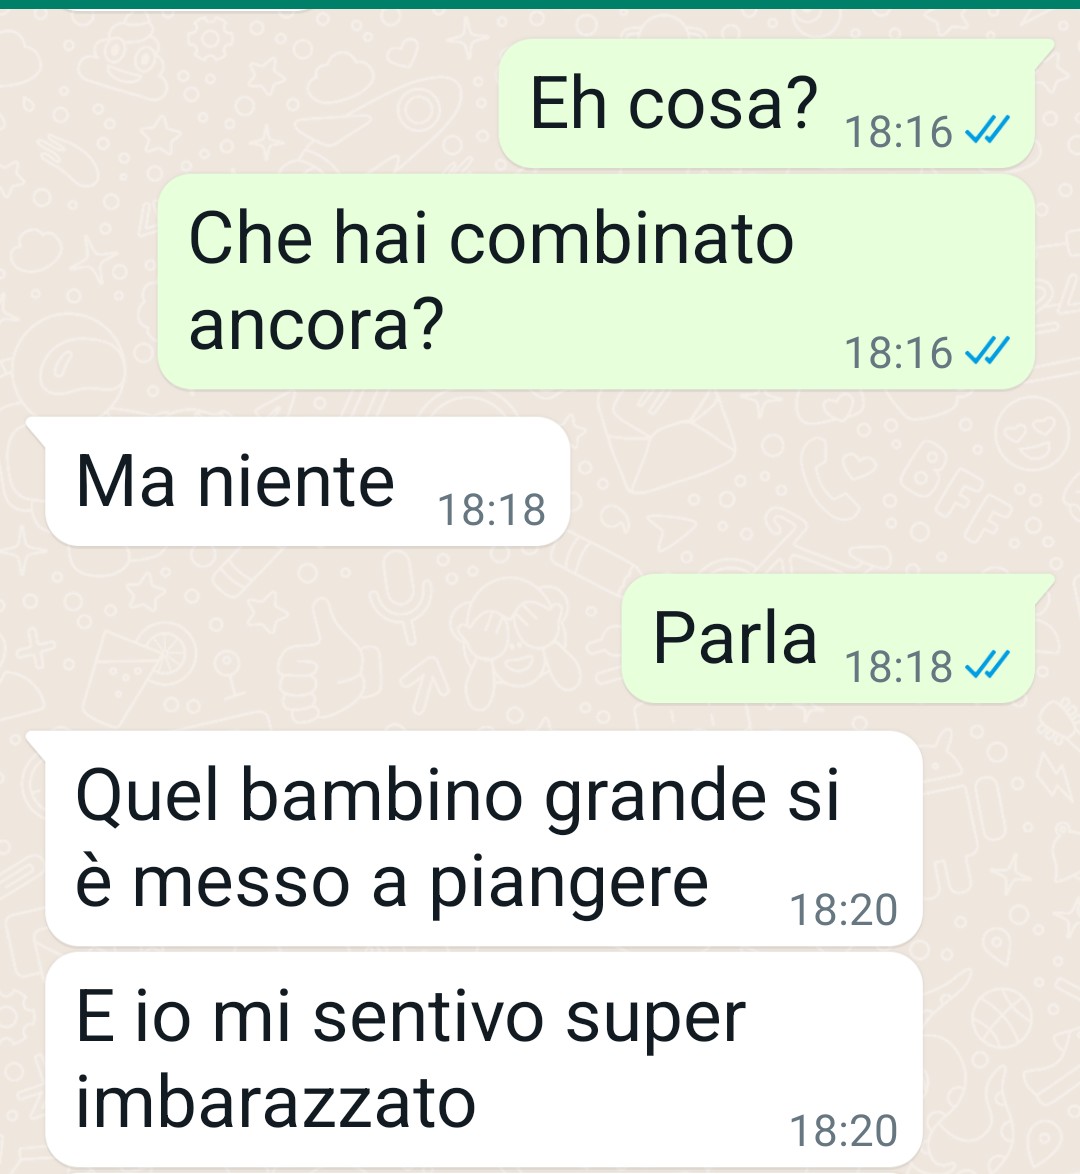Click the 18:18 timestamp beside 'Parla'
This screenshot has height=1174, width=1080.
pyautogui.click(x=898, y=666)
